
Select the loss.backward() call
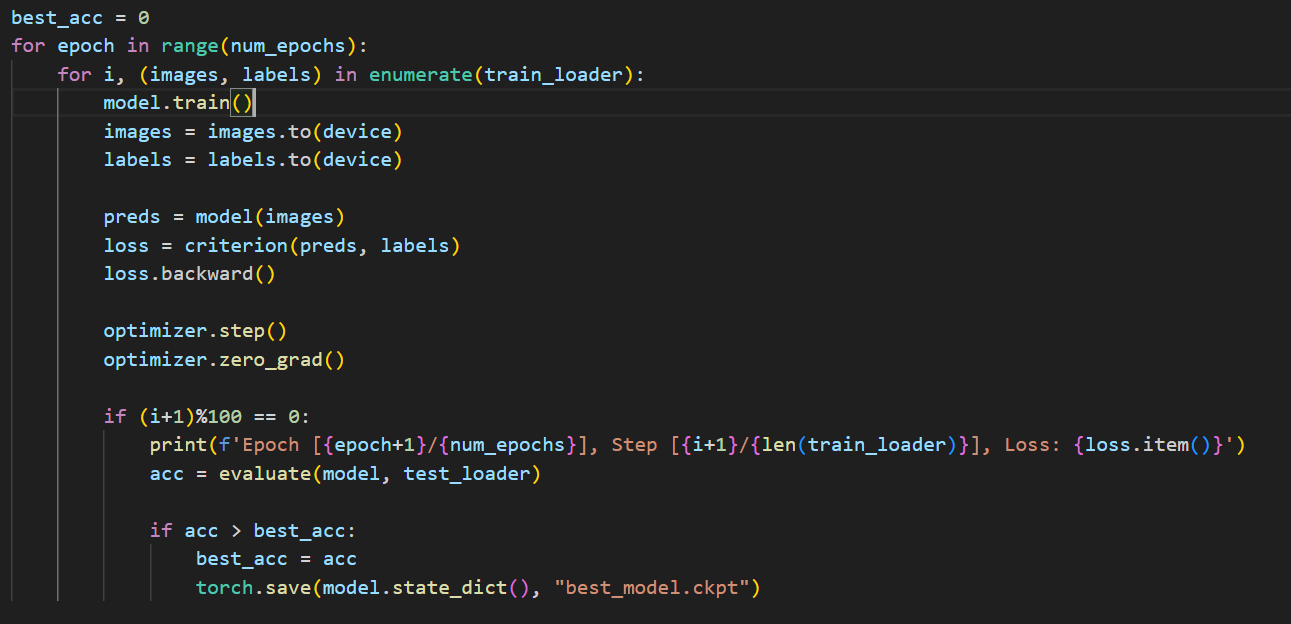(x=188, y=273)
